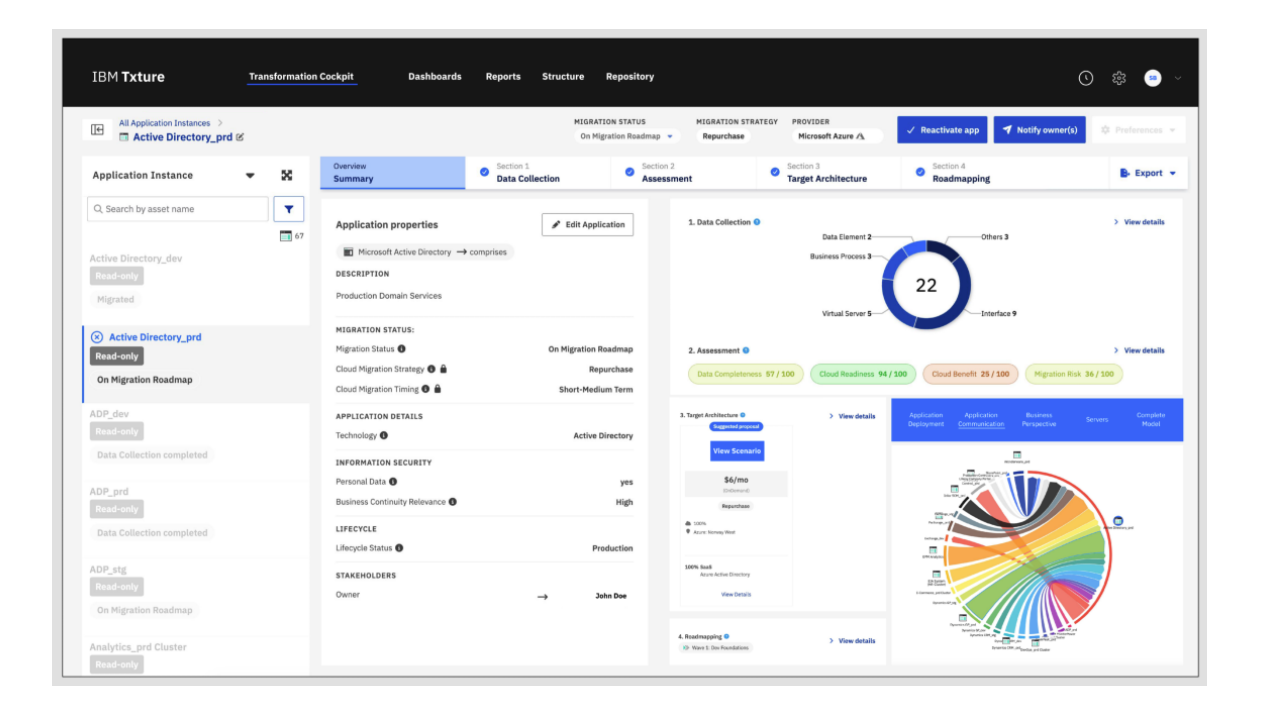Open Reports menu
The width and height of the screenshot is (1280, 720).
(503, 77)
